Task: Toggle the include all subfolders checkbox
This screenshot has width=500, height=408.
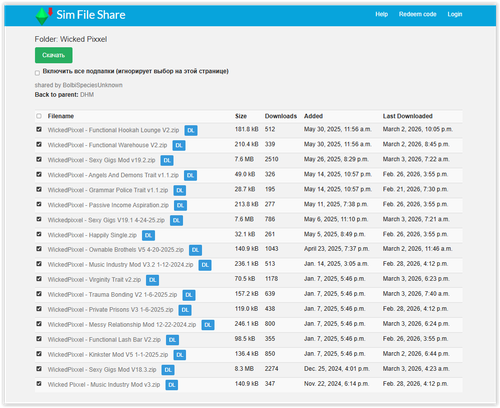Action: (37, 73)
